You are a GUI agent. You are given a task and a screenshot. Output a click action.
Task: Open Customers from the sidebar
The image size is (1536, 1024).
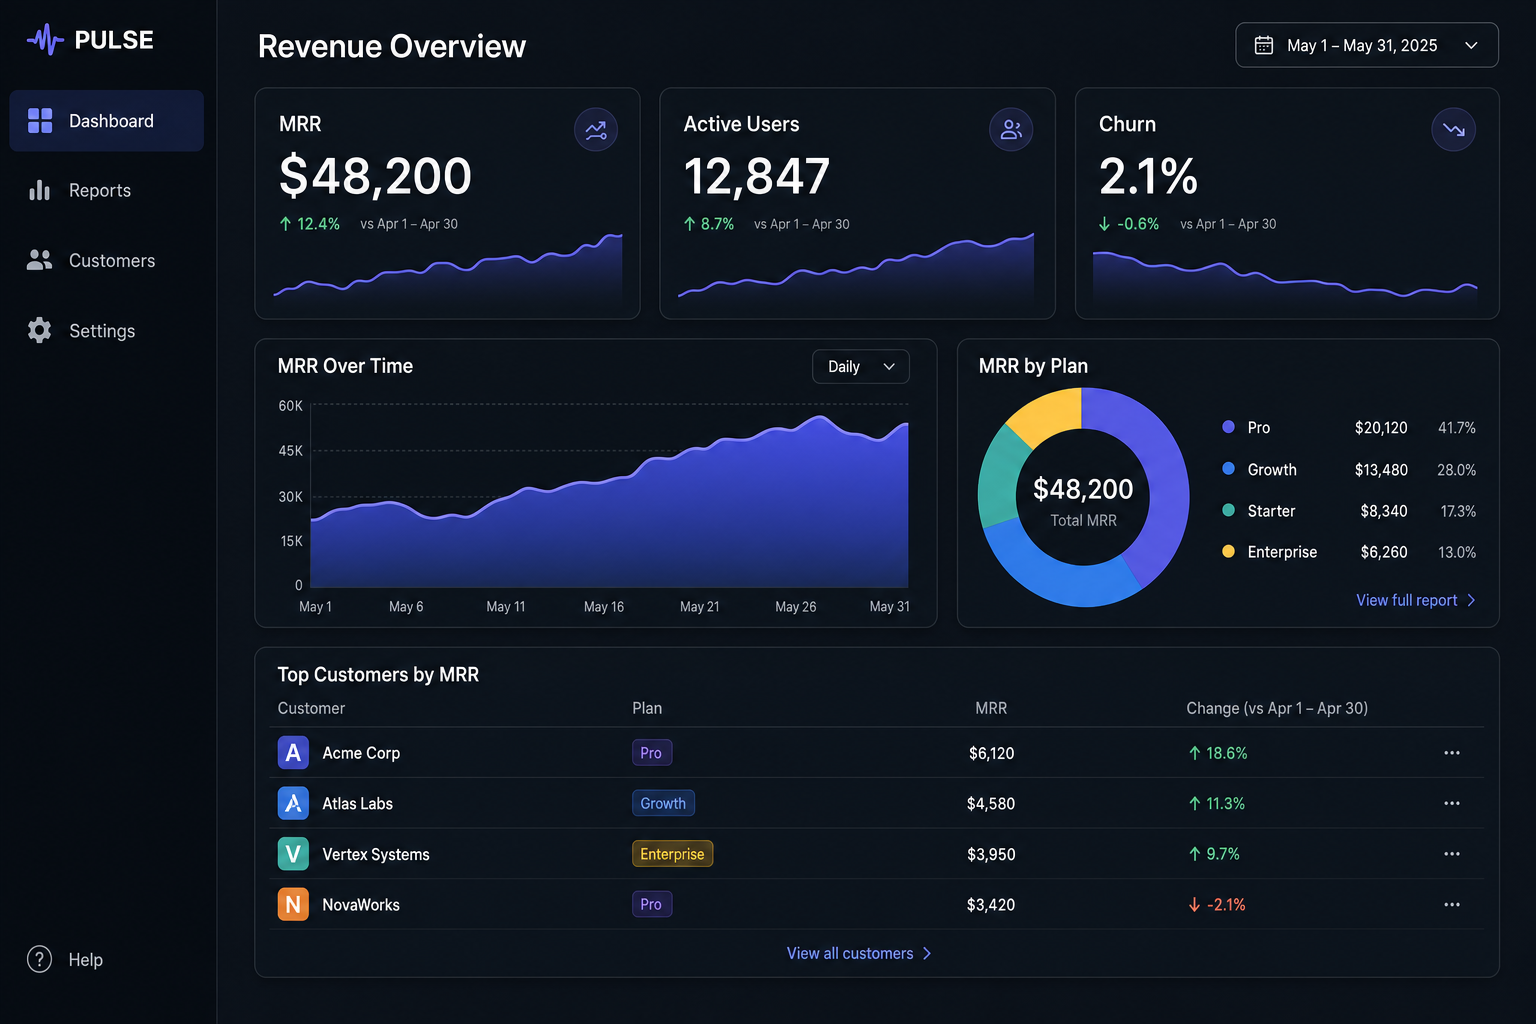tap(107, 260)
